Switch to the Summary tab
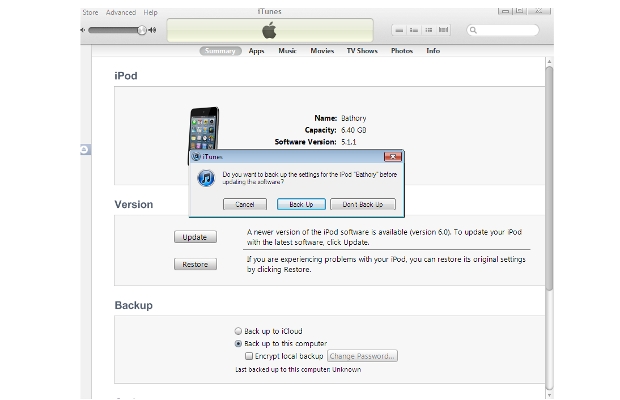 [x=220, y=51]
